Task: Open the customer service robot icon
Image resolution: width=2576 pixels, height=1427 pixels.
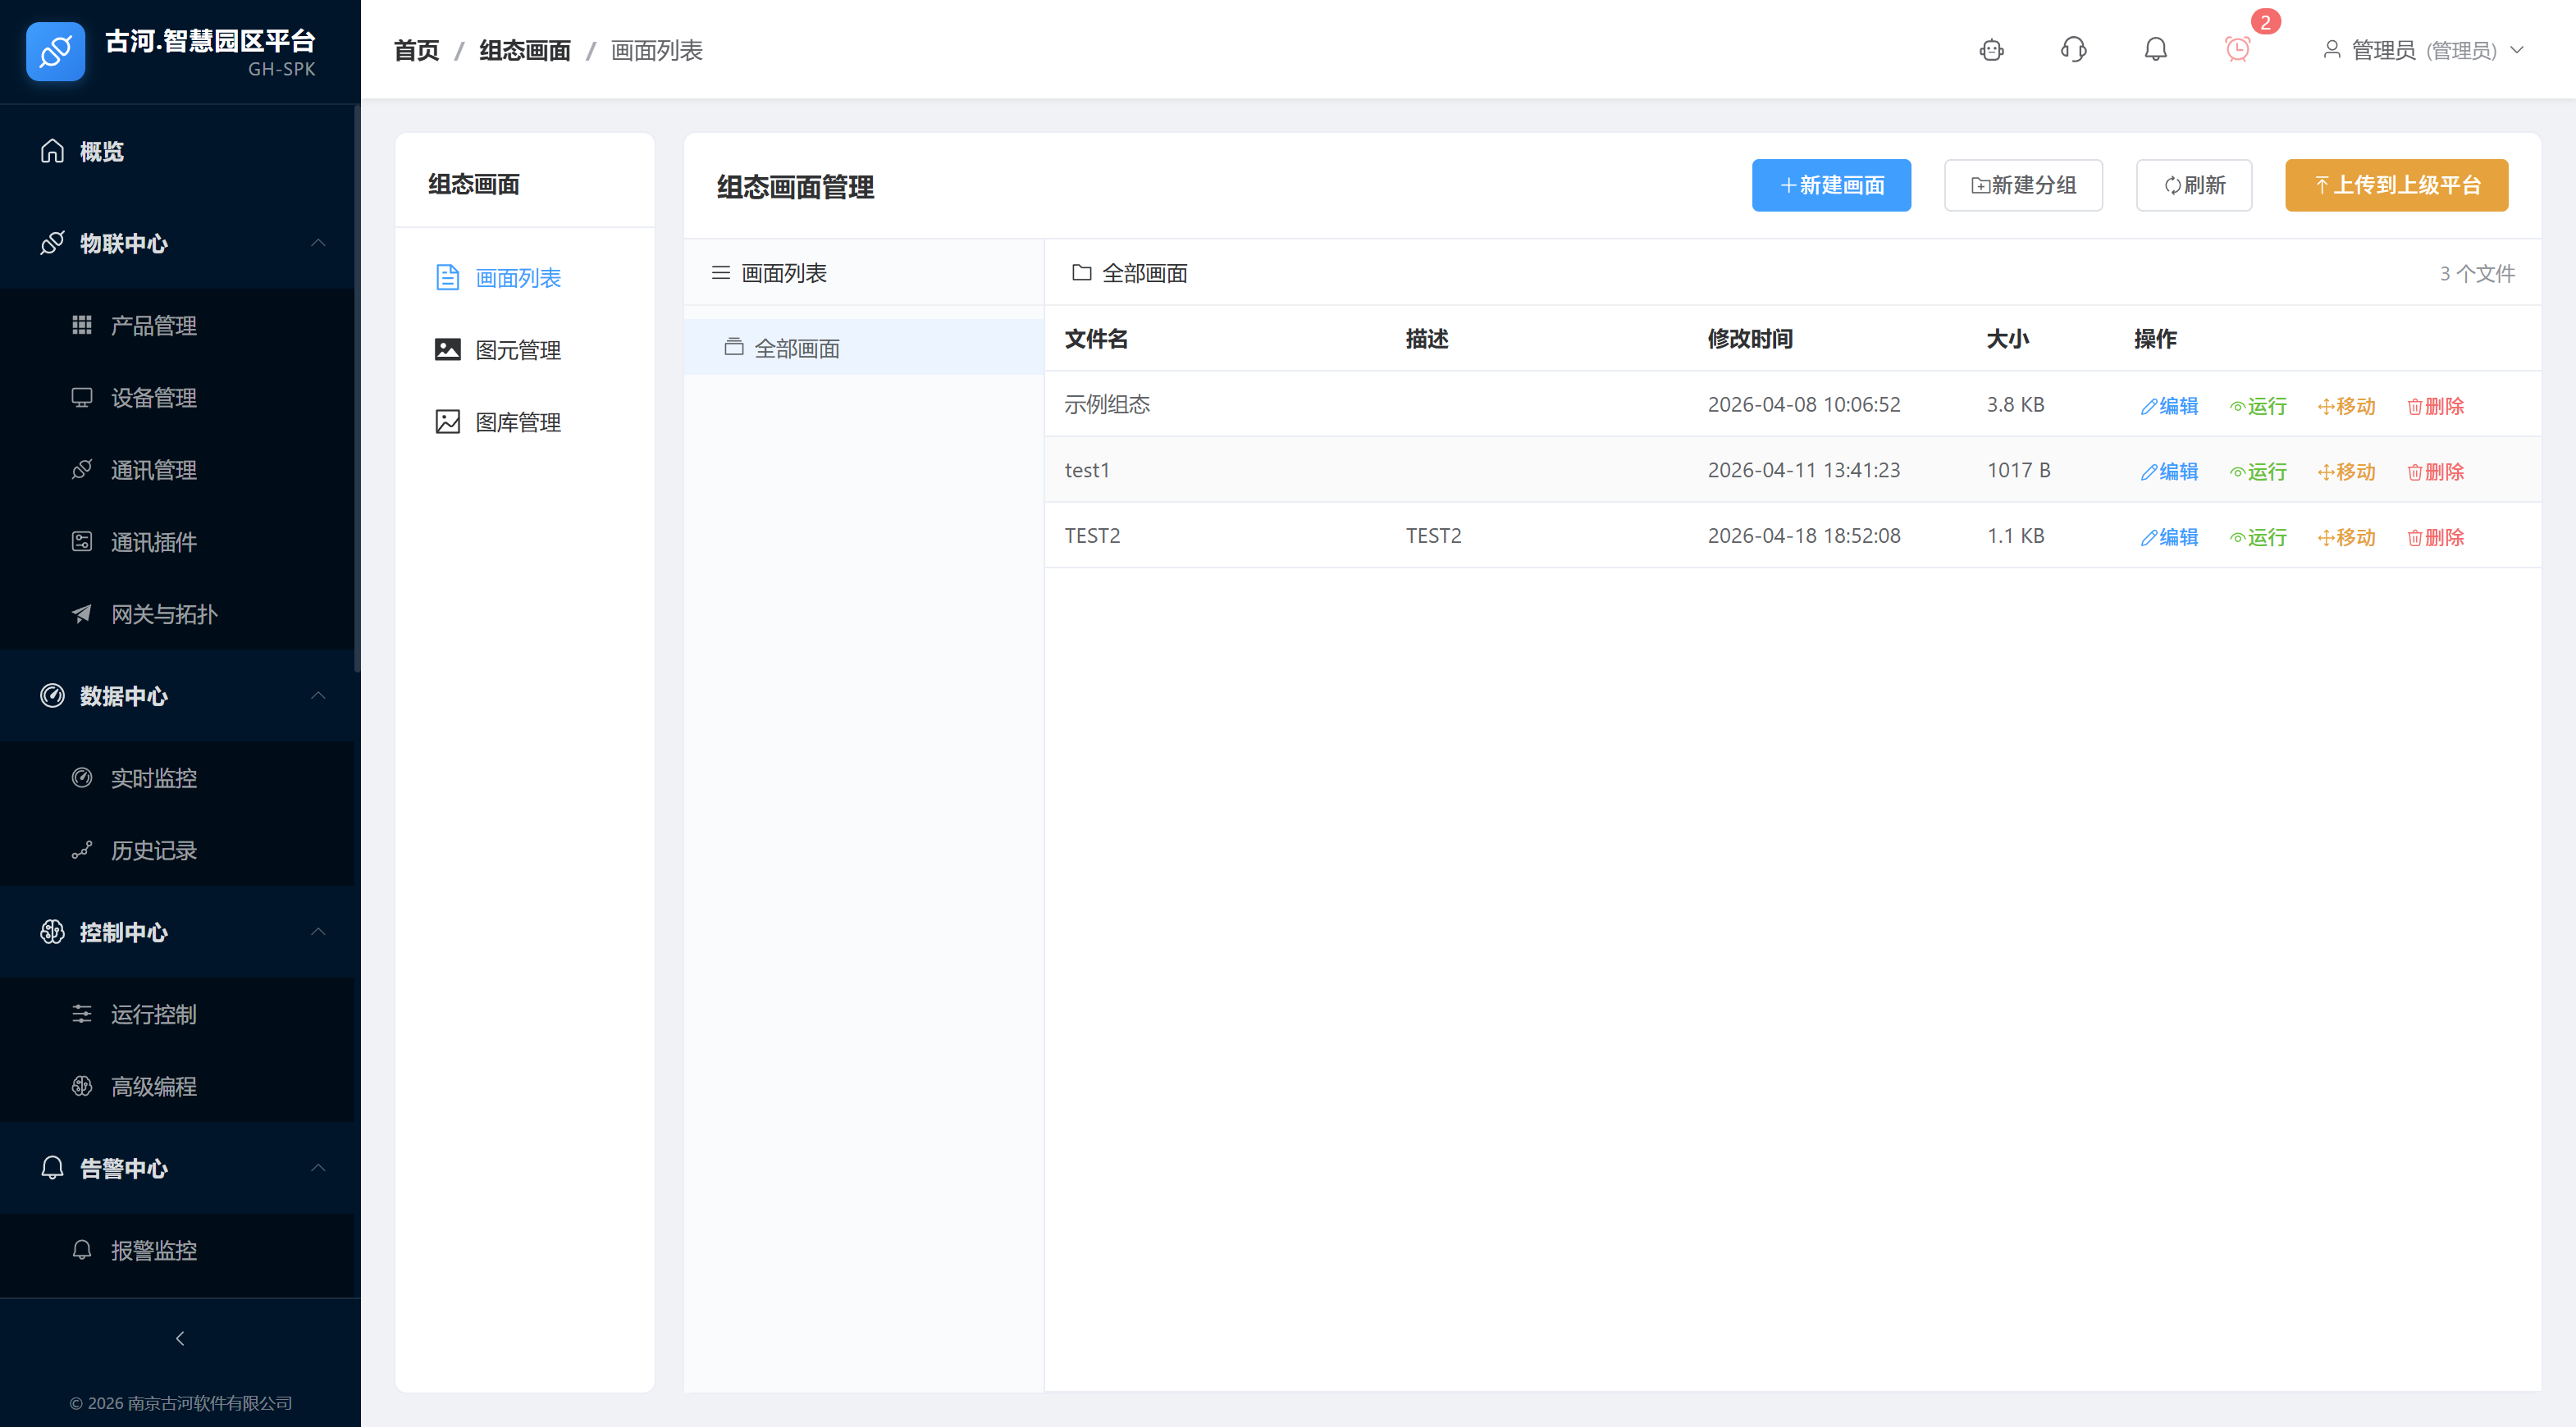Action: [1992, 49]
